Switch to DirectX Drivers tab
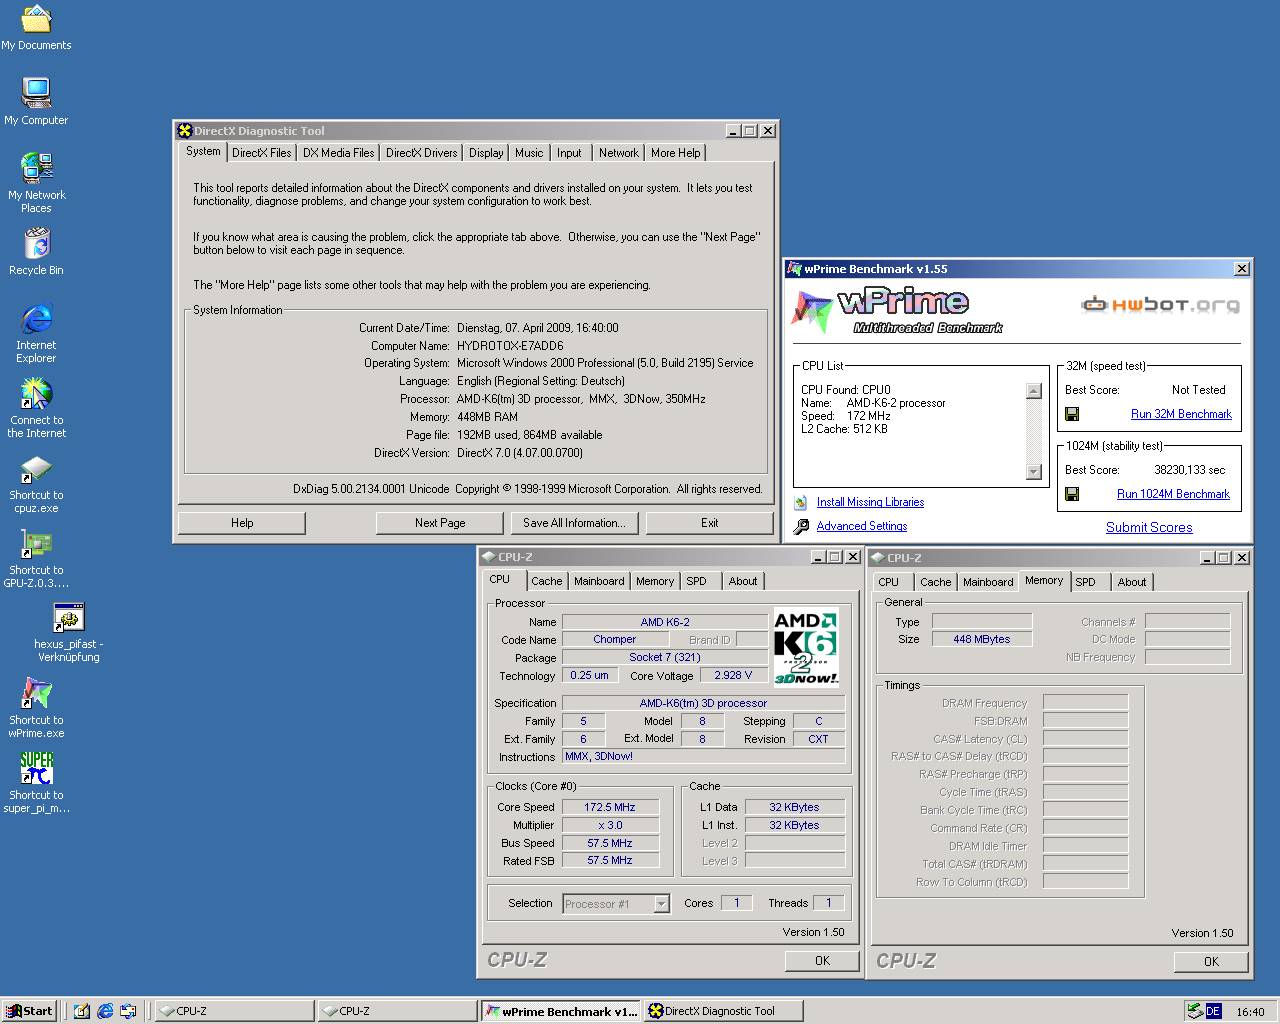 421,153
